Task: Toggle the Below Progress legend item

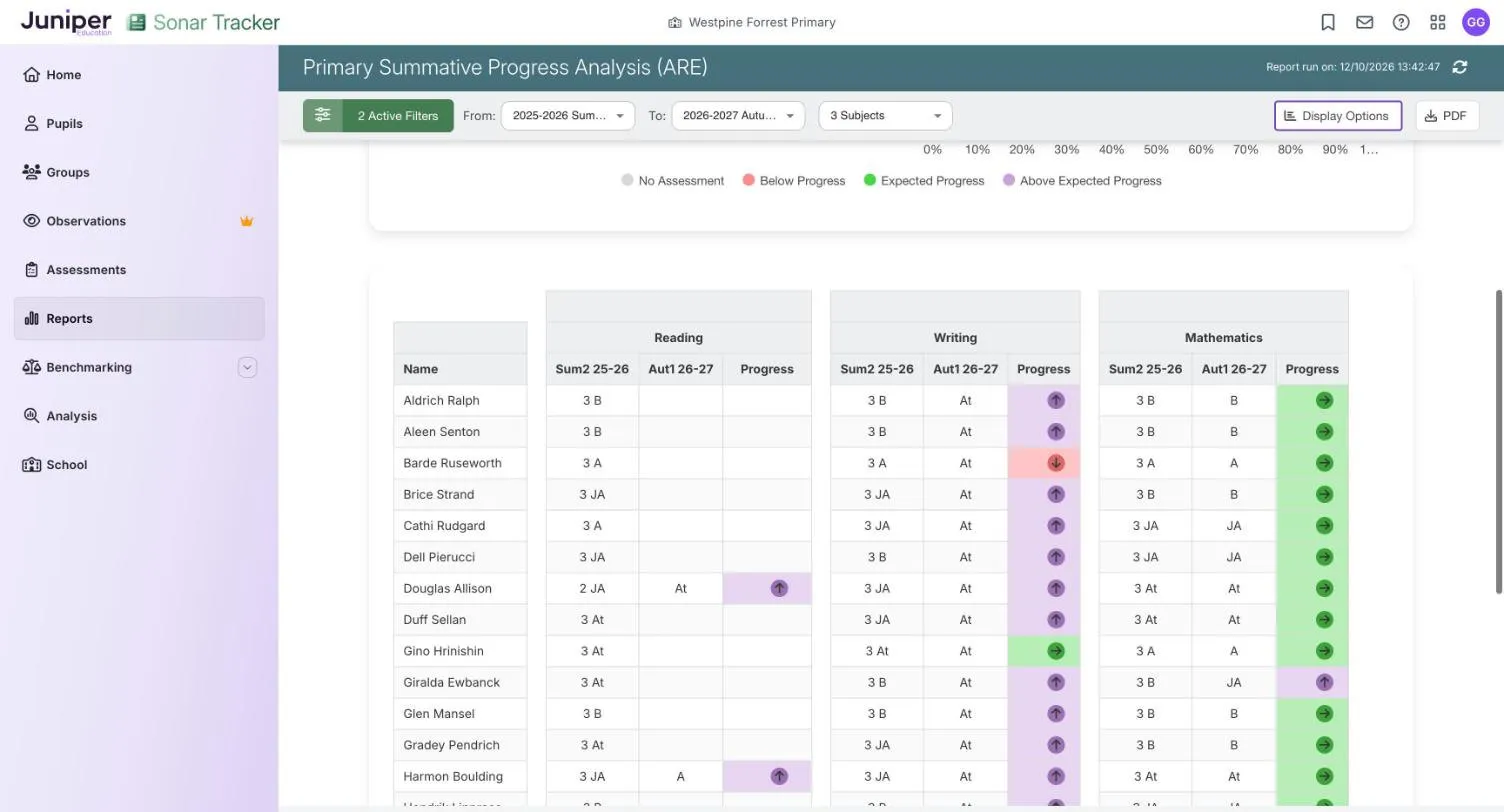Action: click(794, 181)
